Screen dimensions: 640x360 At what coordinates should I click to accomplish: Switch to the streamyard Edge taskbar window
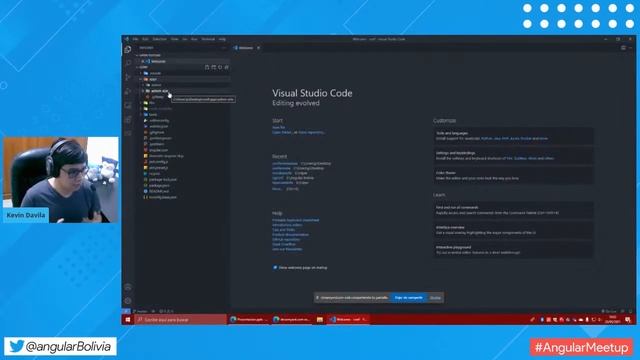[291, 320]
